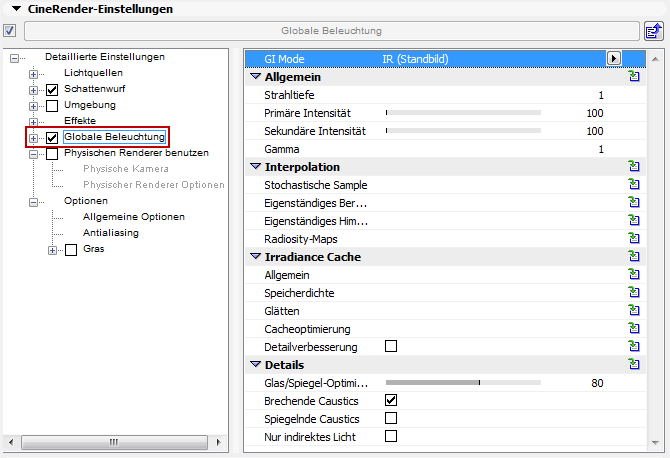Open Eigenständiges Him… green arrow icon
The image size is (670, 458).
coord(634,220)
